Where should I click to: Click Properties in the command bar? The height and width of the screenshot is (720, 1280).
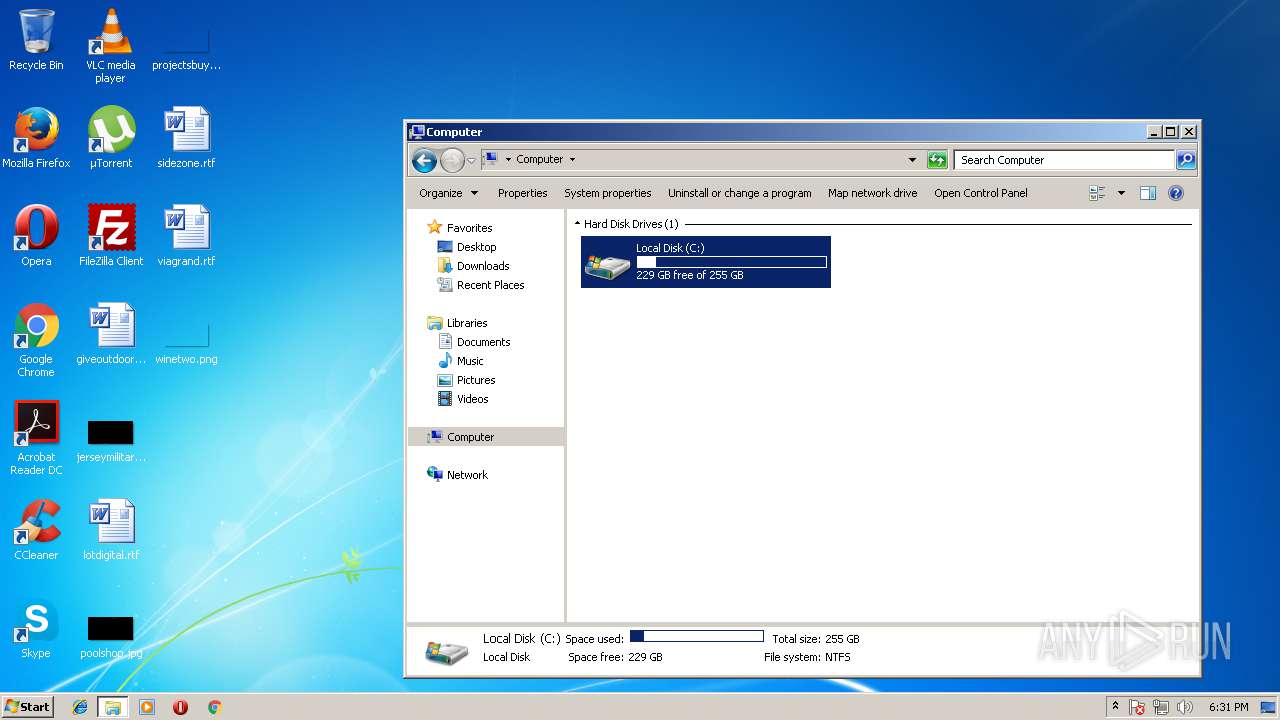tap(522, 193)
